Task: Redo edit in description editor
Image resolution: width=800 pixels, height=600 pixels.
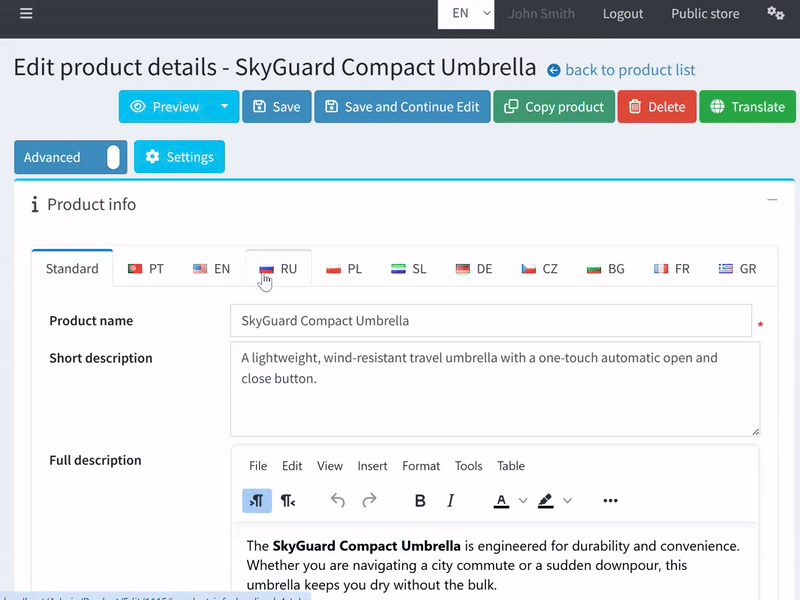Action: pos(369,501)
